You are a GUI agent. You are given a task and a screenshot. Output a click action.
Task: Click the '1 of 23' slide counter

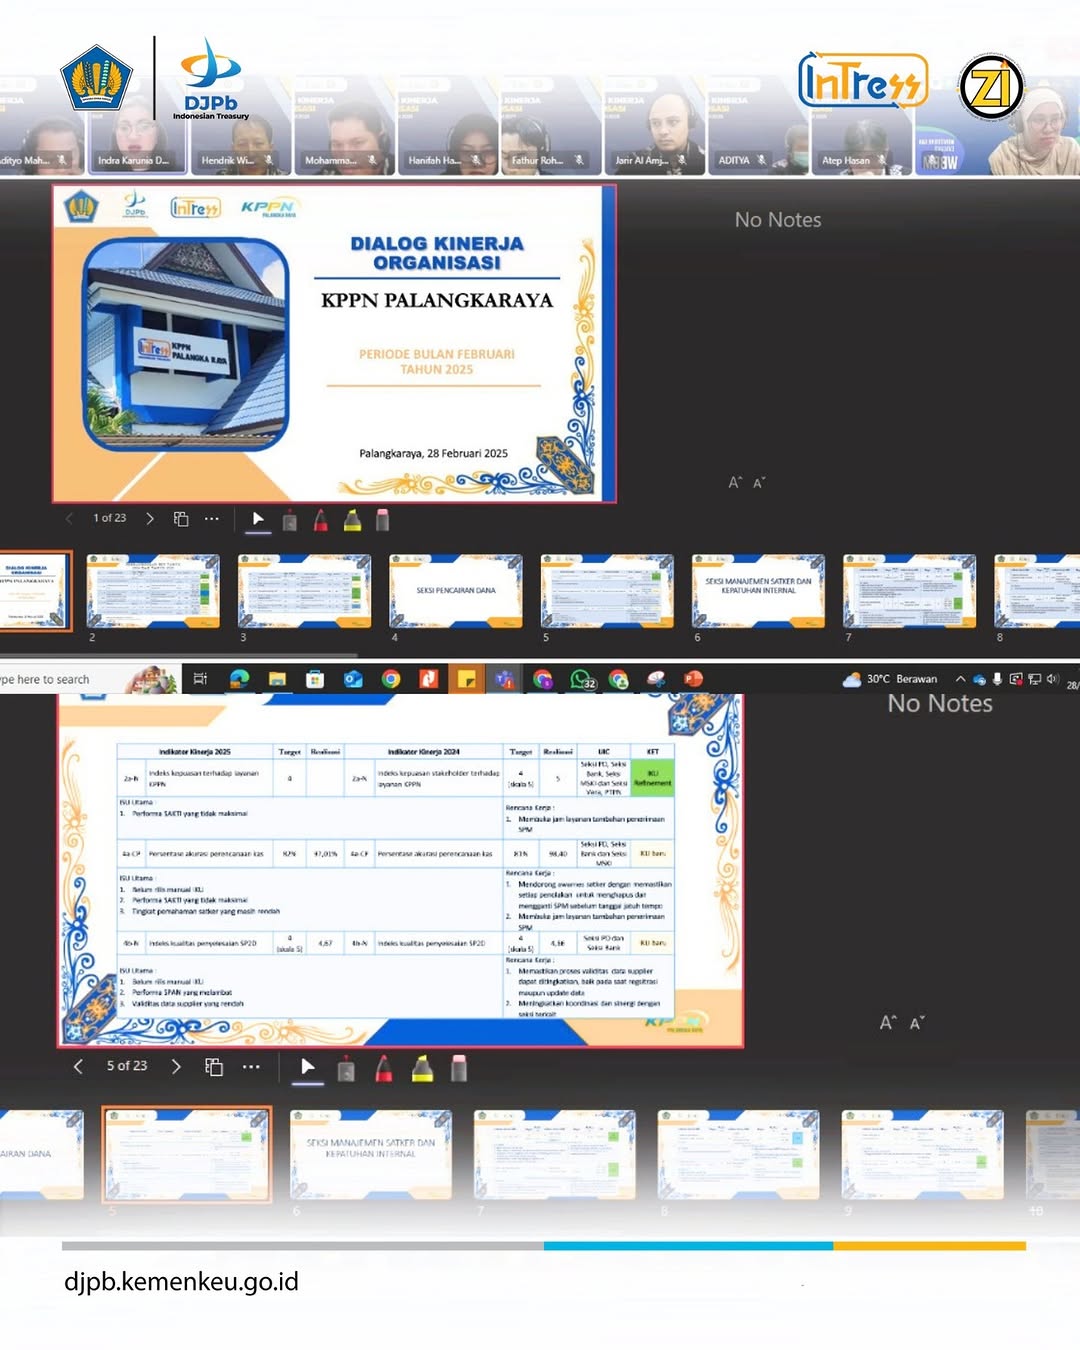click(x=110, y=518)
